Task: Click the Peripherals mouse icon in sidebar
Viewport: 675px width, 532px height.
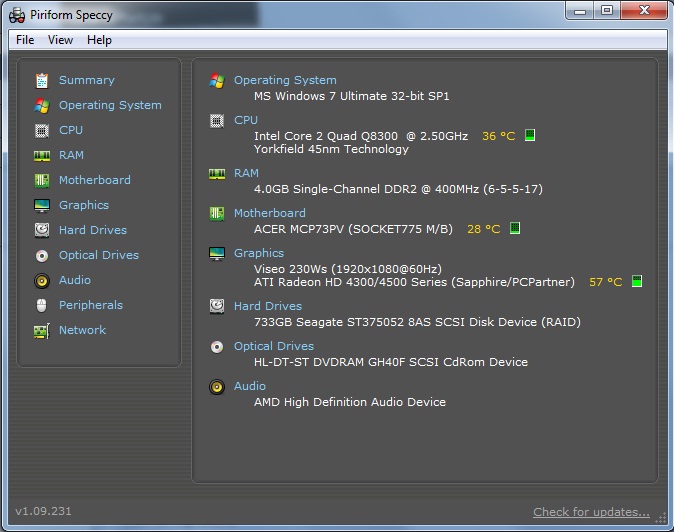Action: tap(41, 306)
